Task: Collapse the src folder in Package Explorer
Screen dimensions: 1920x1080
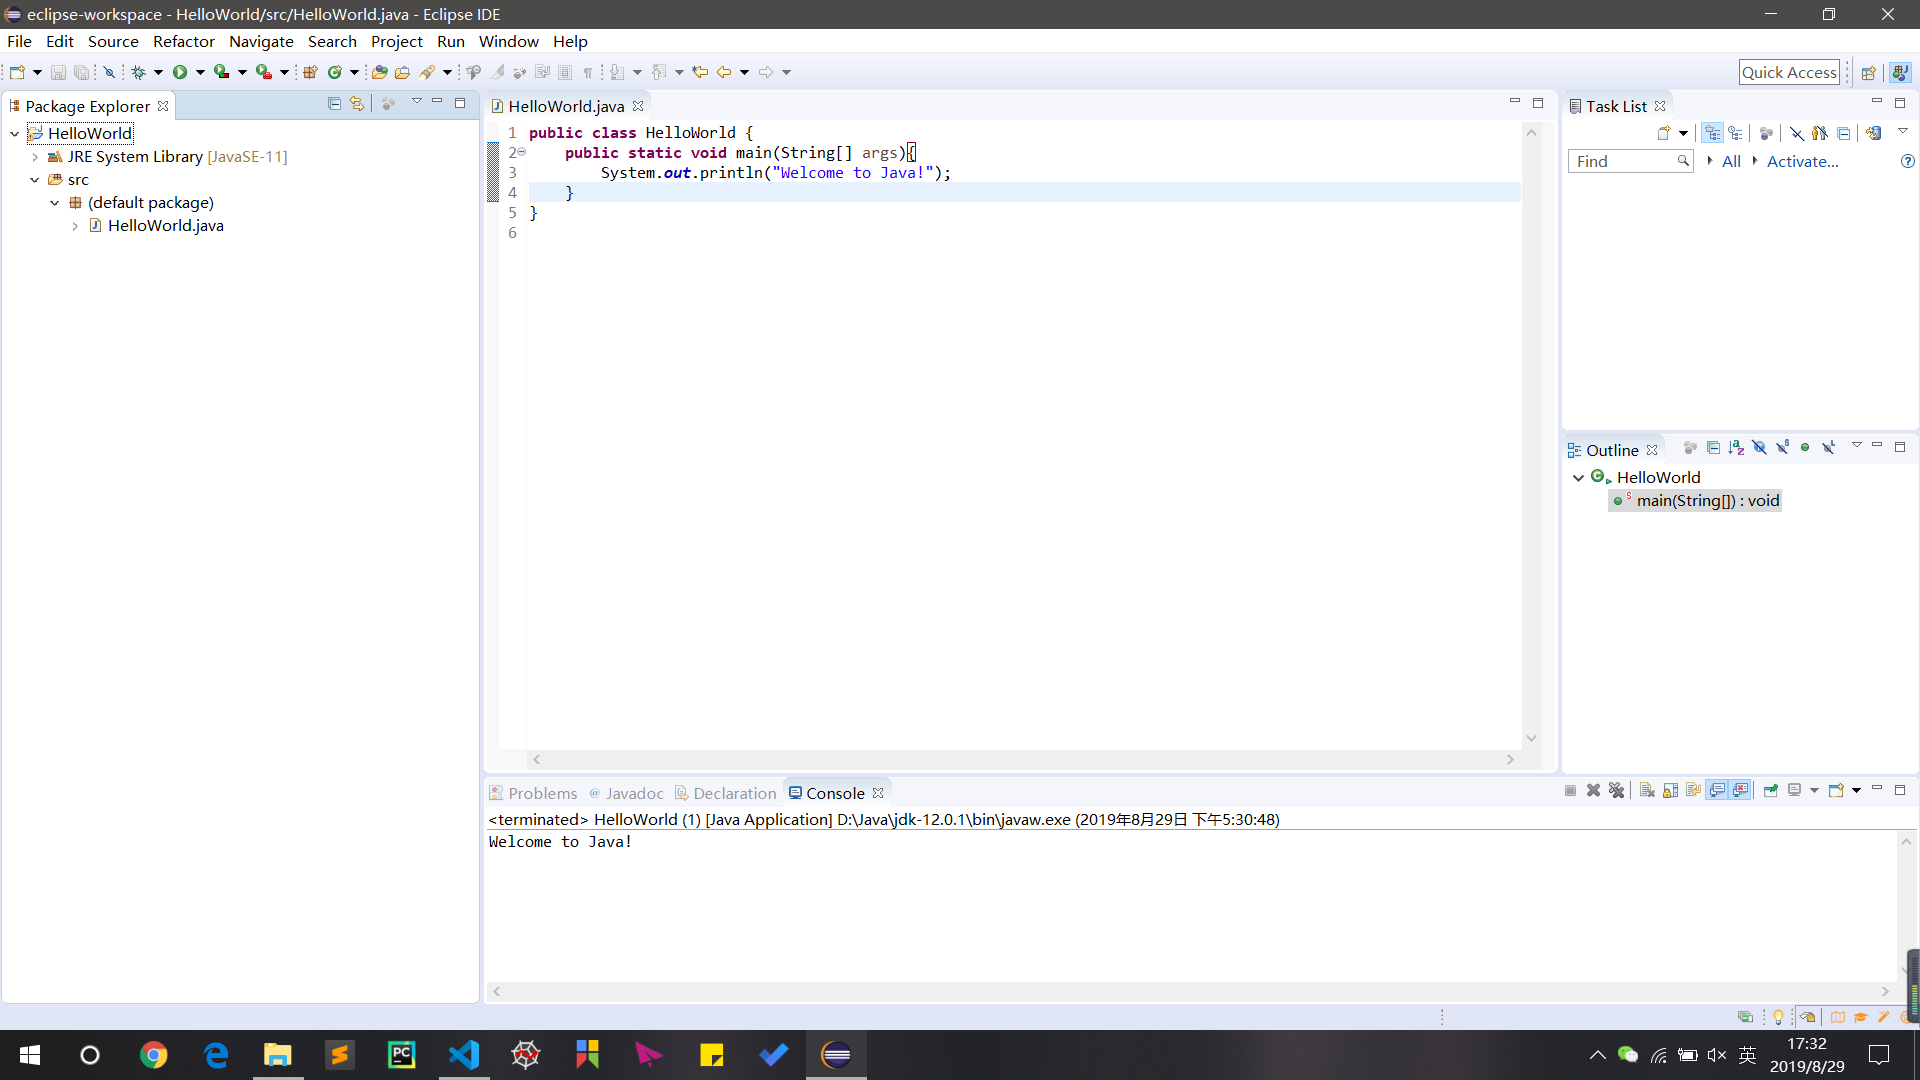Action: pos(35,180)
